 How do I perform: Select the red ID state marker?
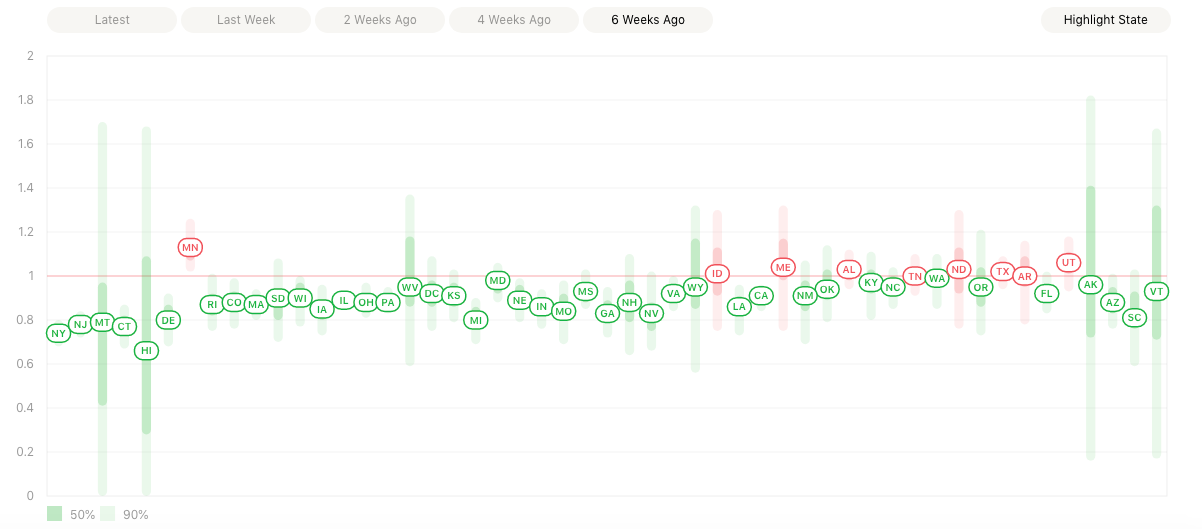717,273
